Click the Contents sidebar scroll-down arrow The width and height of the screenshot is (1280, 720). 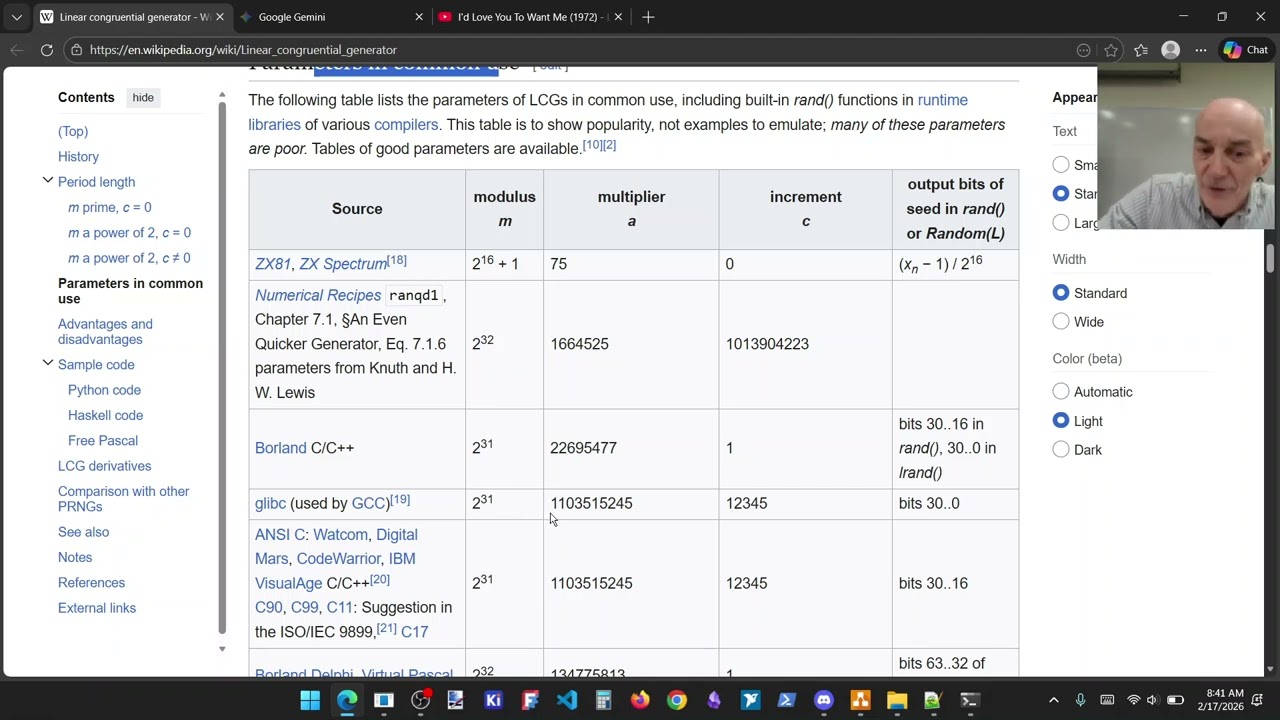tap(222, 649)
